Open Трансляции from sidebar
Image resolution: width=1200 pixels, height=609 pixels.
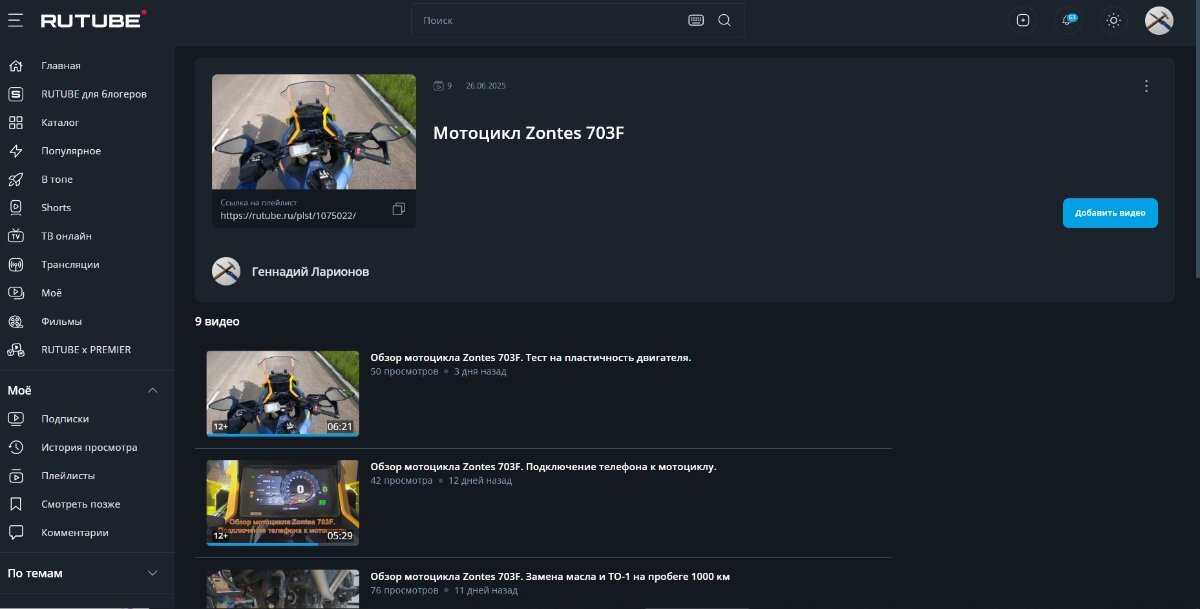tap(70, 265)
